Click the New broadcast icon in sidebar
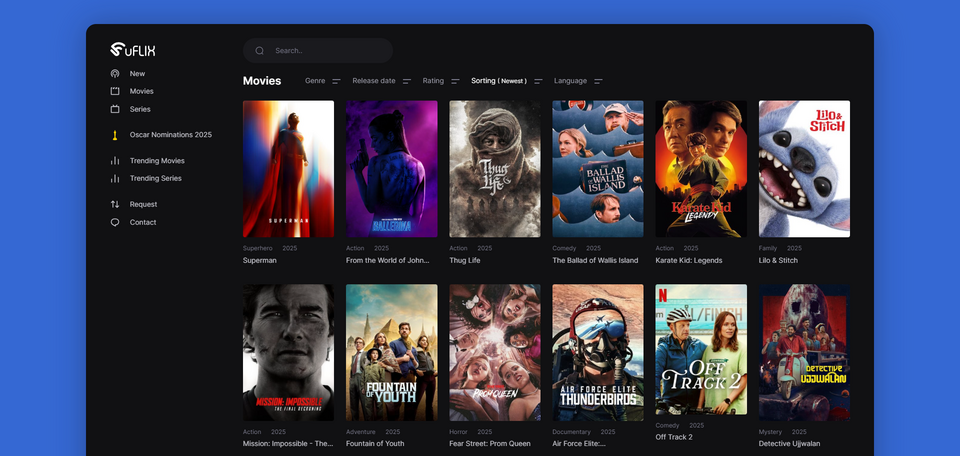This screenshot has height=456, width=960. [114, 73]
